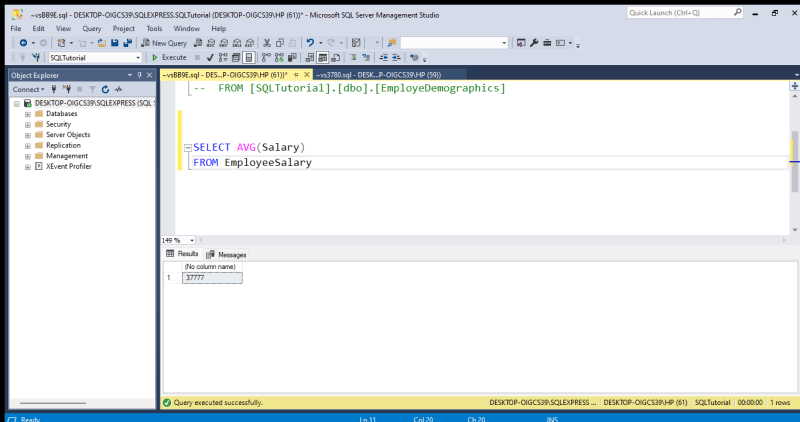Collapse the SELECT statement outline toggle

(x=188, y=148)
